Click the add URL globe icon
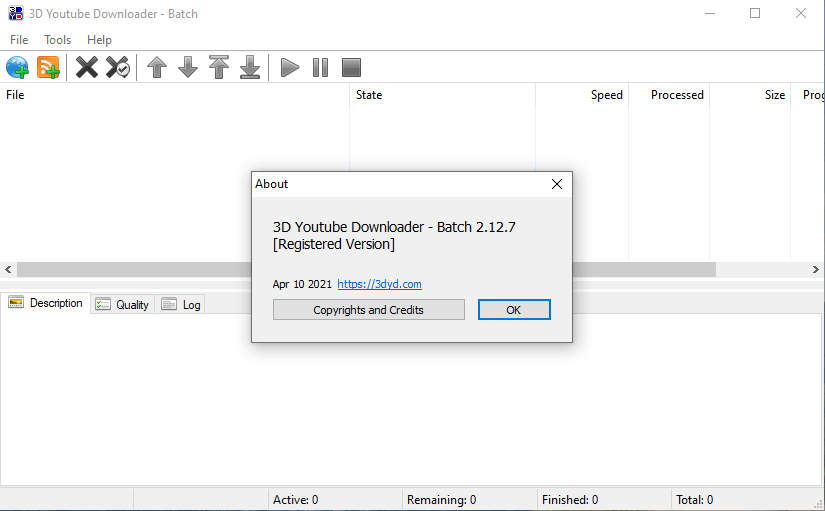825x511 pixels. 17,67
